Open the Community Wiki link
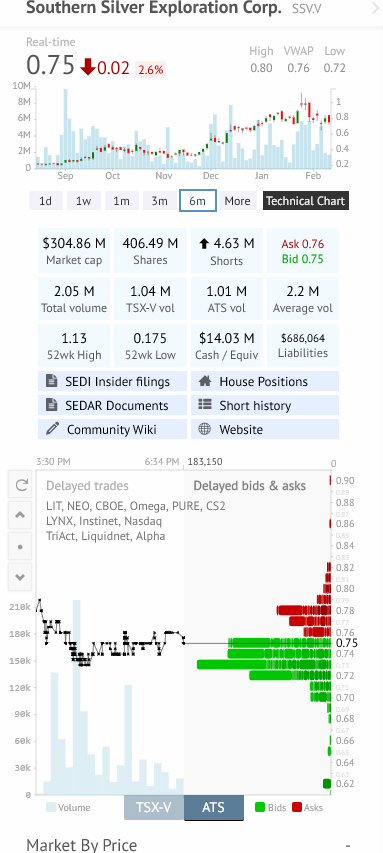Image resolution: width=383 pixels, height=853 pixels. 112,429
